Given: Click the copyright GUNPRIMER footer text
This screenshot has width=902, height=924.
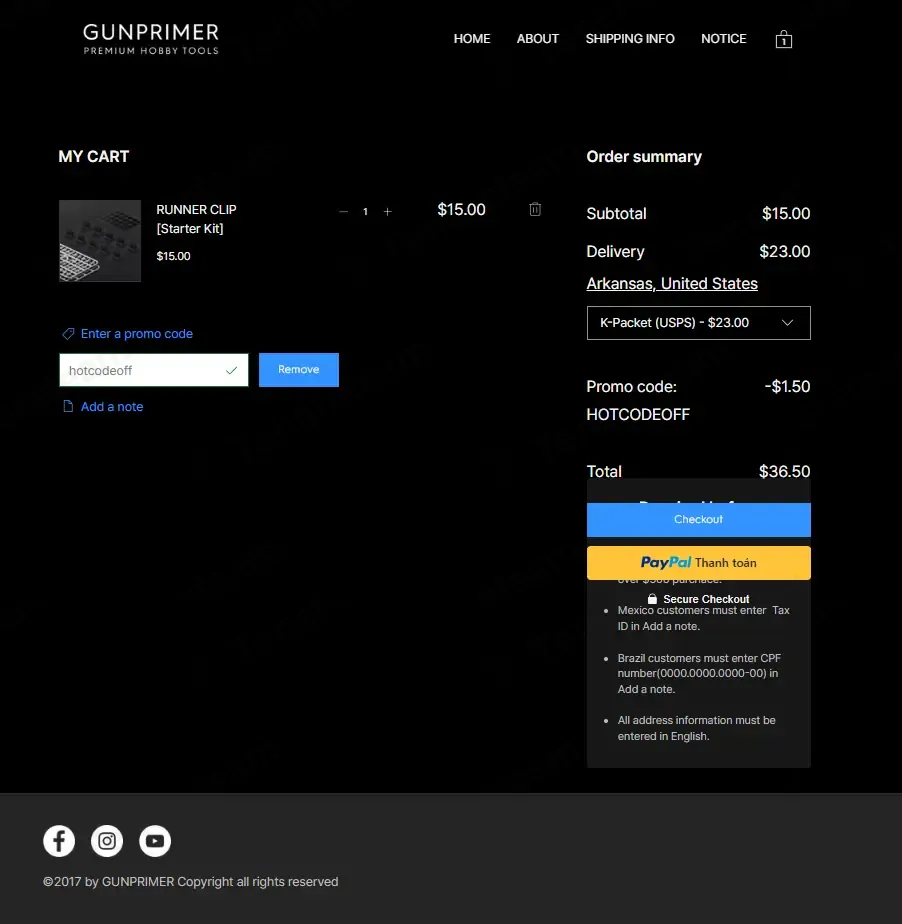Looking at the screenshot, I should tap(190, 882).
